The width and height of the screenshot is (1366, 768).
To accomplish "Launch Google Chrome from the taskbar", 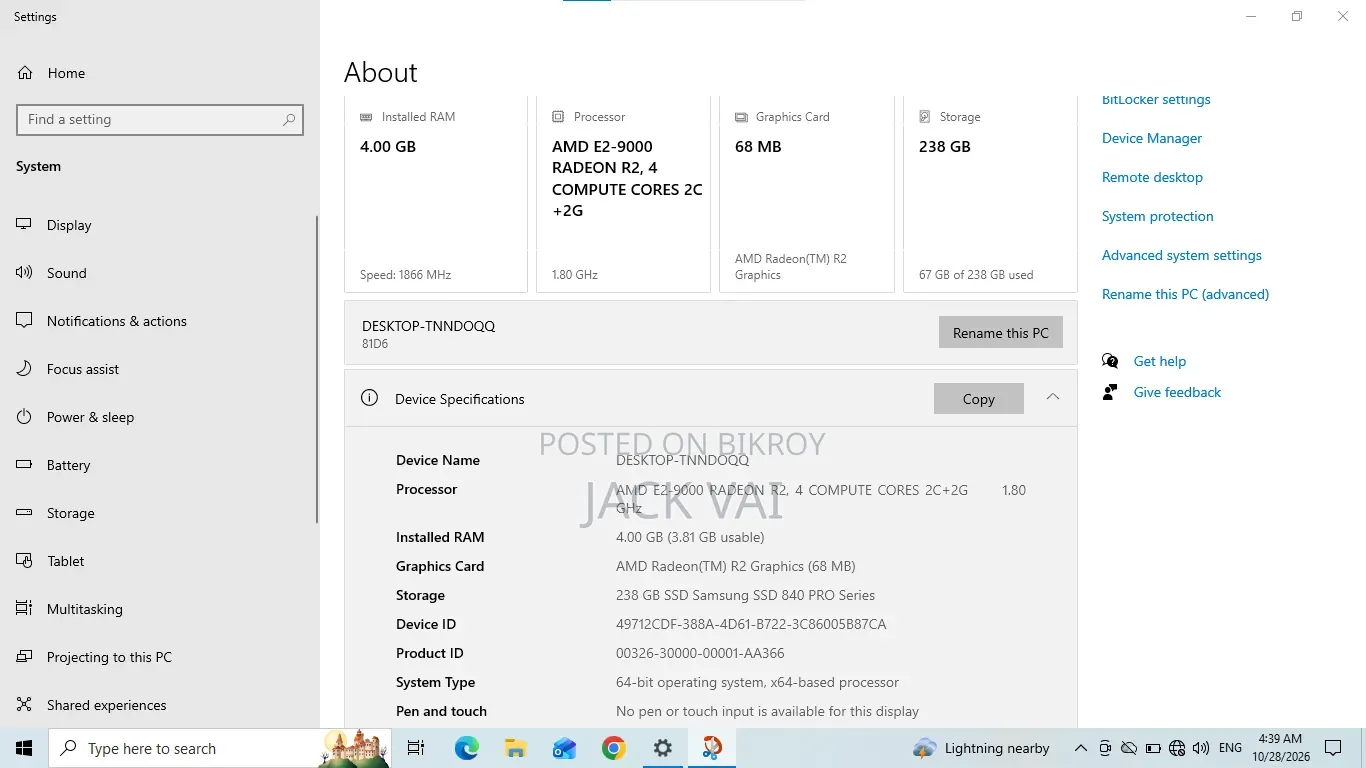I will [613, 748].
